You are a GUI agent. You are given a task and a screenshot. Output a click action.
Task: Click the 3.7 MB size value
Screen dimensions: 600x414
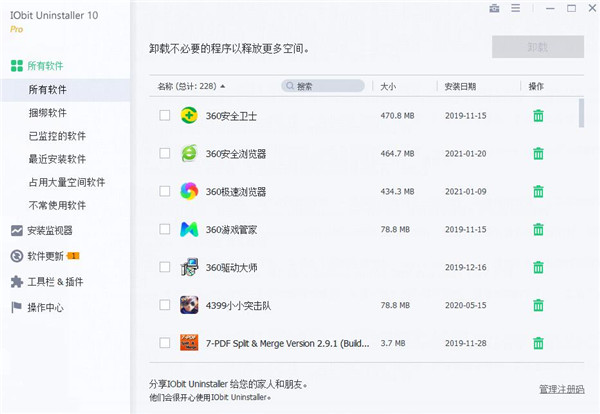[393, 343]
